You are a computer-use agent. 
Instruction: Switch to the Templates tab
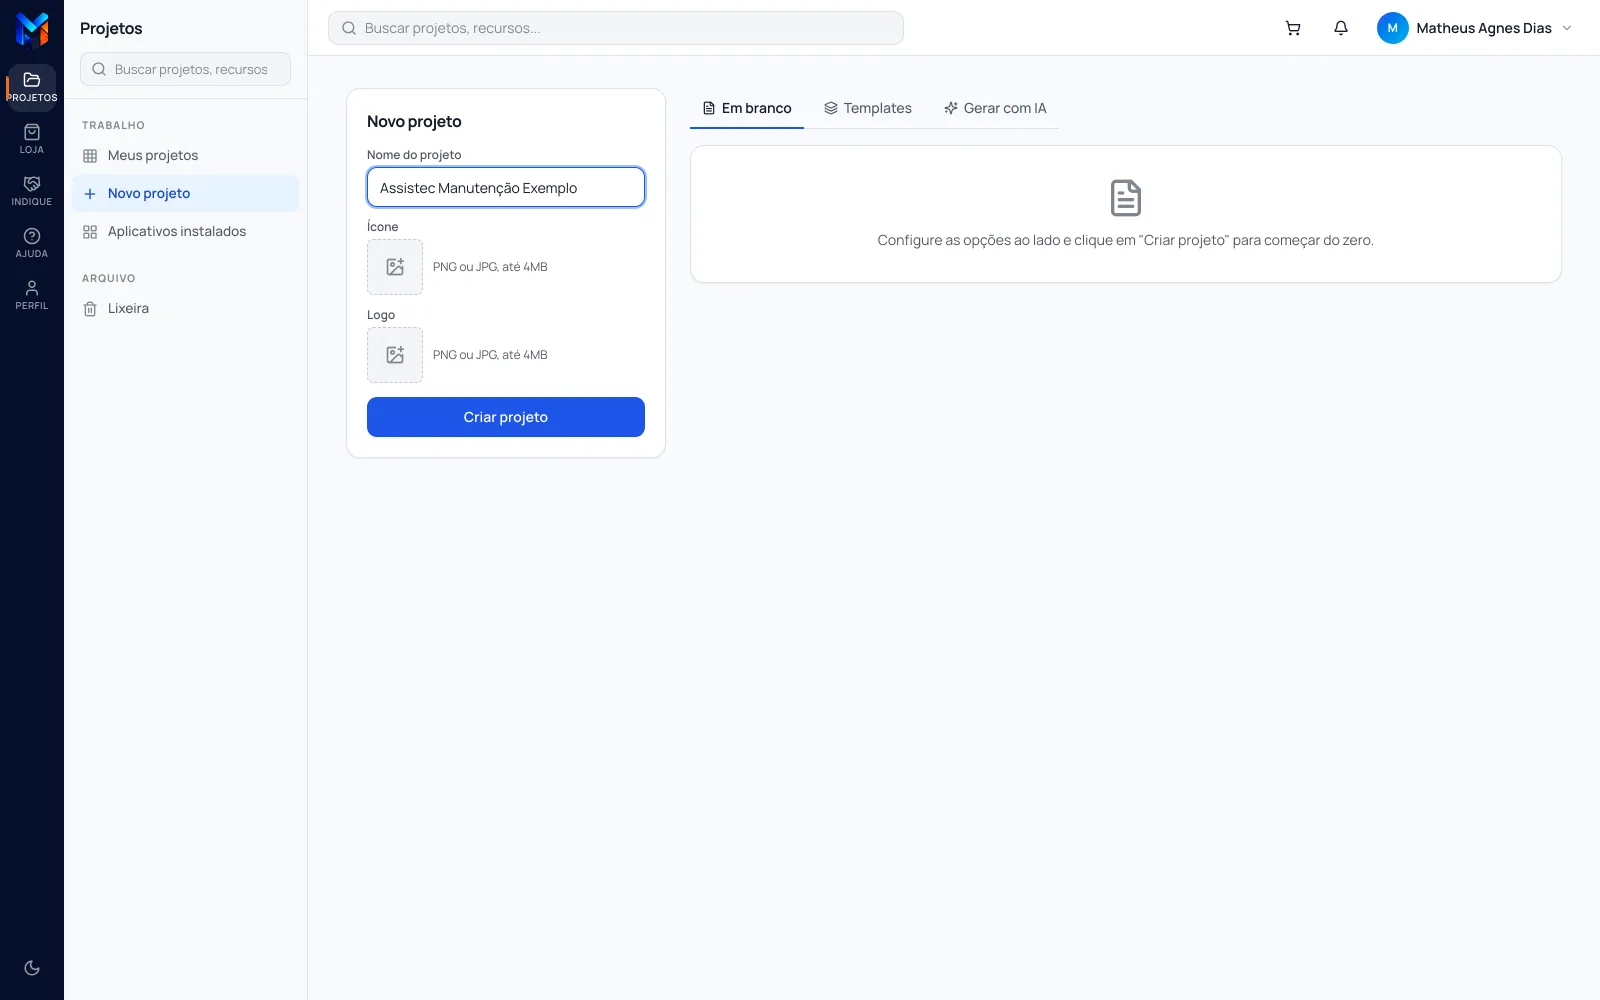coord(868,108)
